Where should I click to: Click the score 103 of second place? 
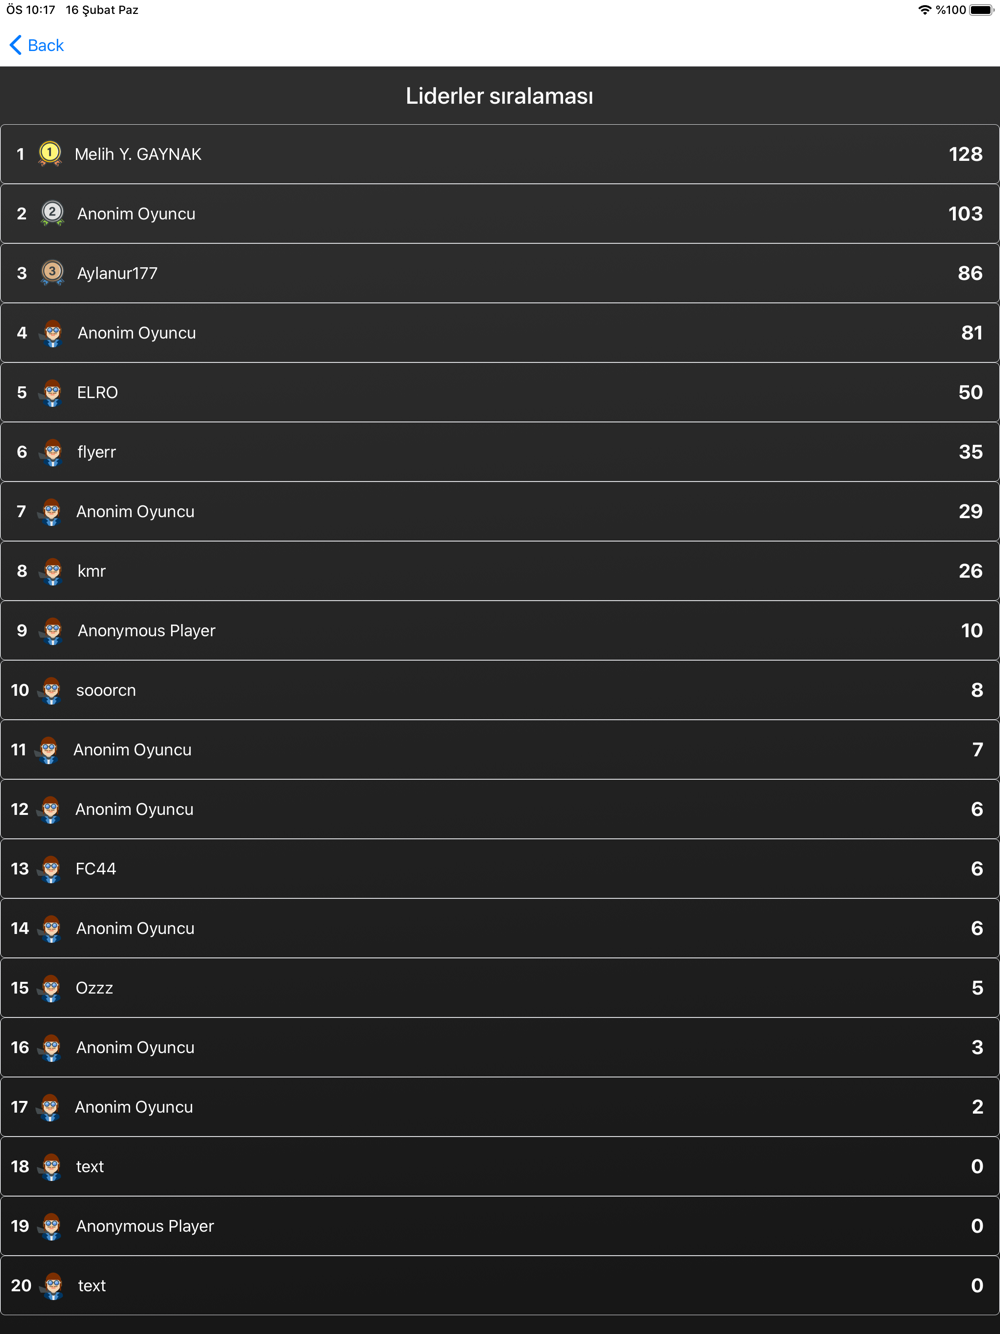point(965,214)
